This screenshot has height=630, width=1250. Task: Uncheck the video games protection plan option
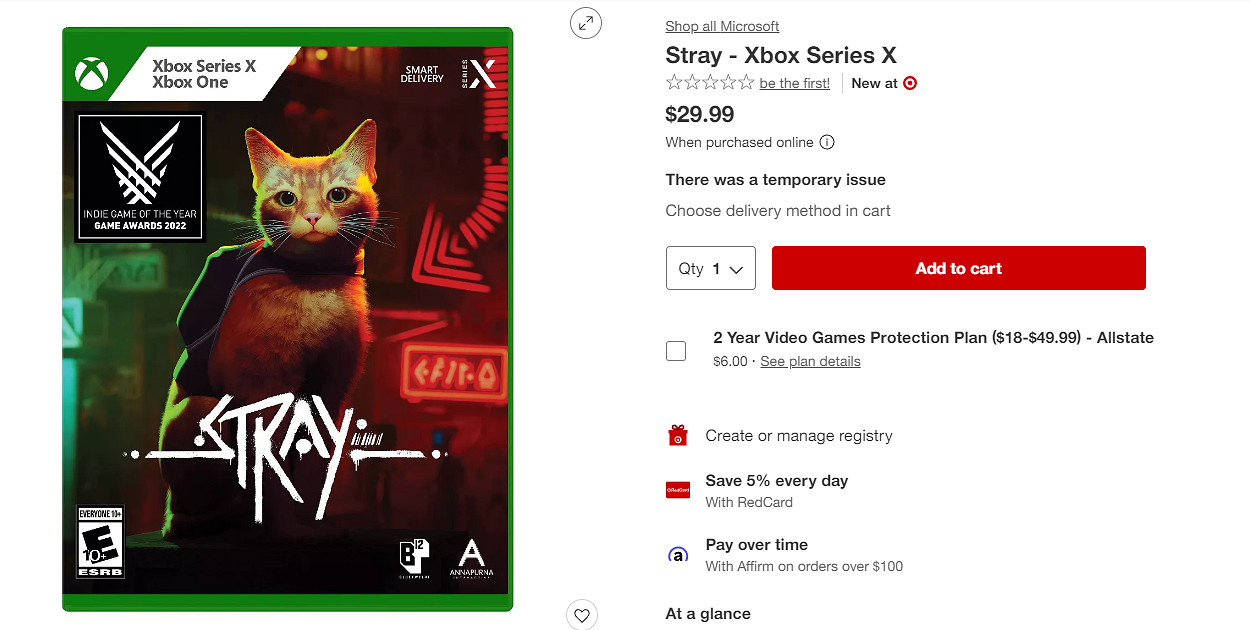point(676,350)
